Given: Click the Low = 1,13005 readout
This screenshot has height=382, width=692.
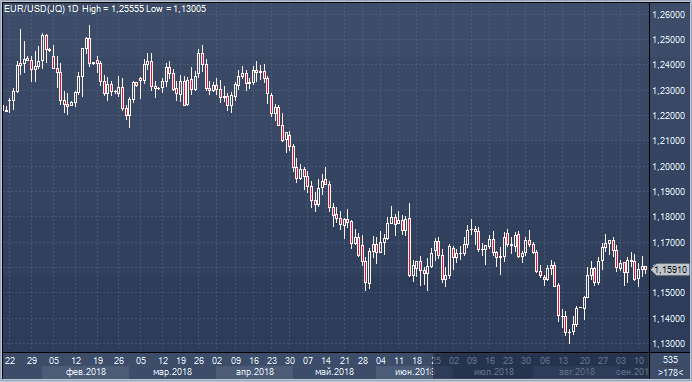Looking at the screenshot, I should coord(176,9).
